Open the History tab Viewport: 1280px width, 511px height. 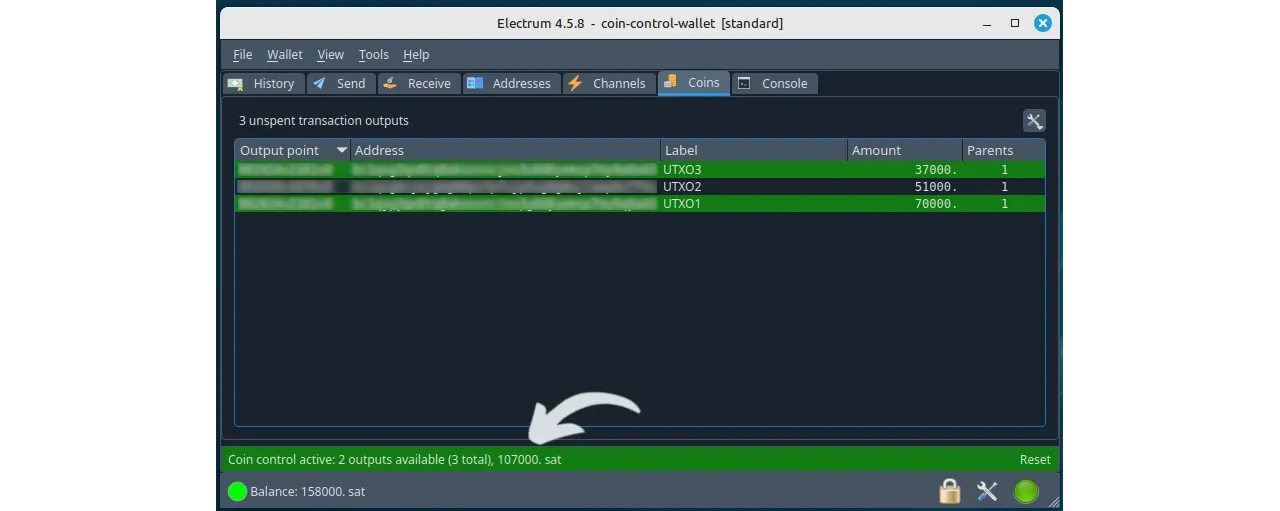(262, 84)
